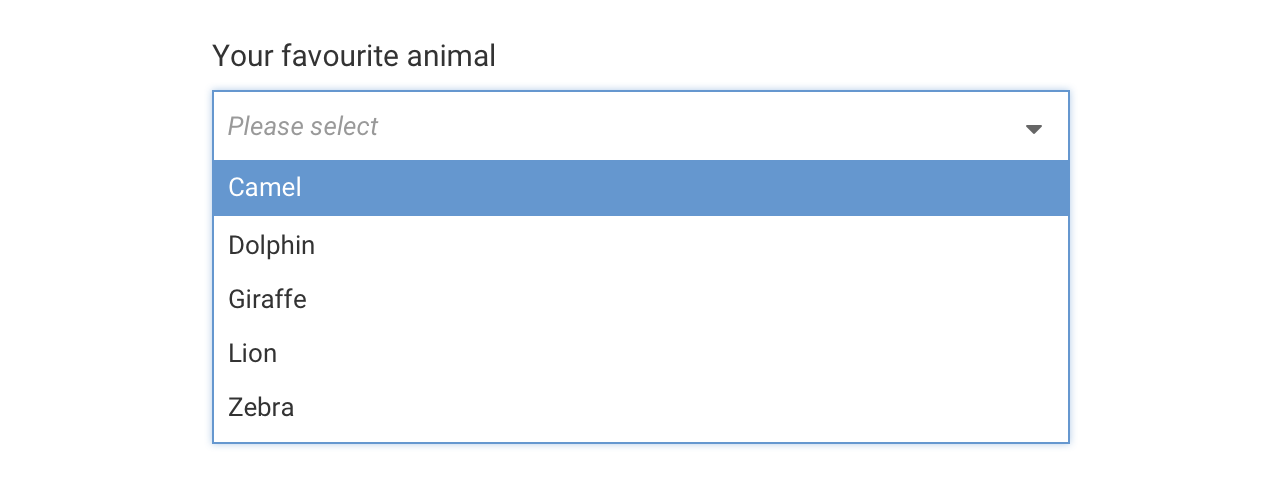
Task: Select Camel from the animal list
Action: (x=640, y=188)
